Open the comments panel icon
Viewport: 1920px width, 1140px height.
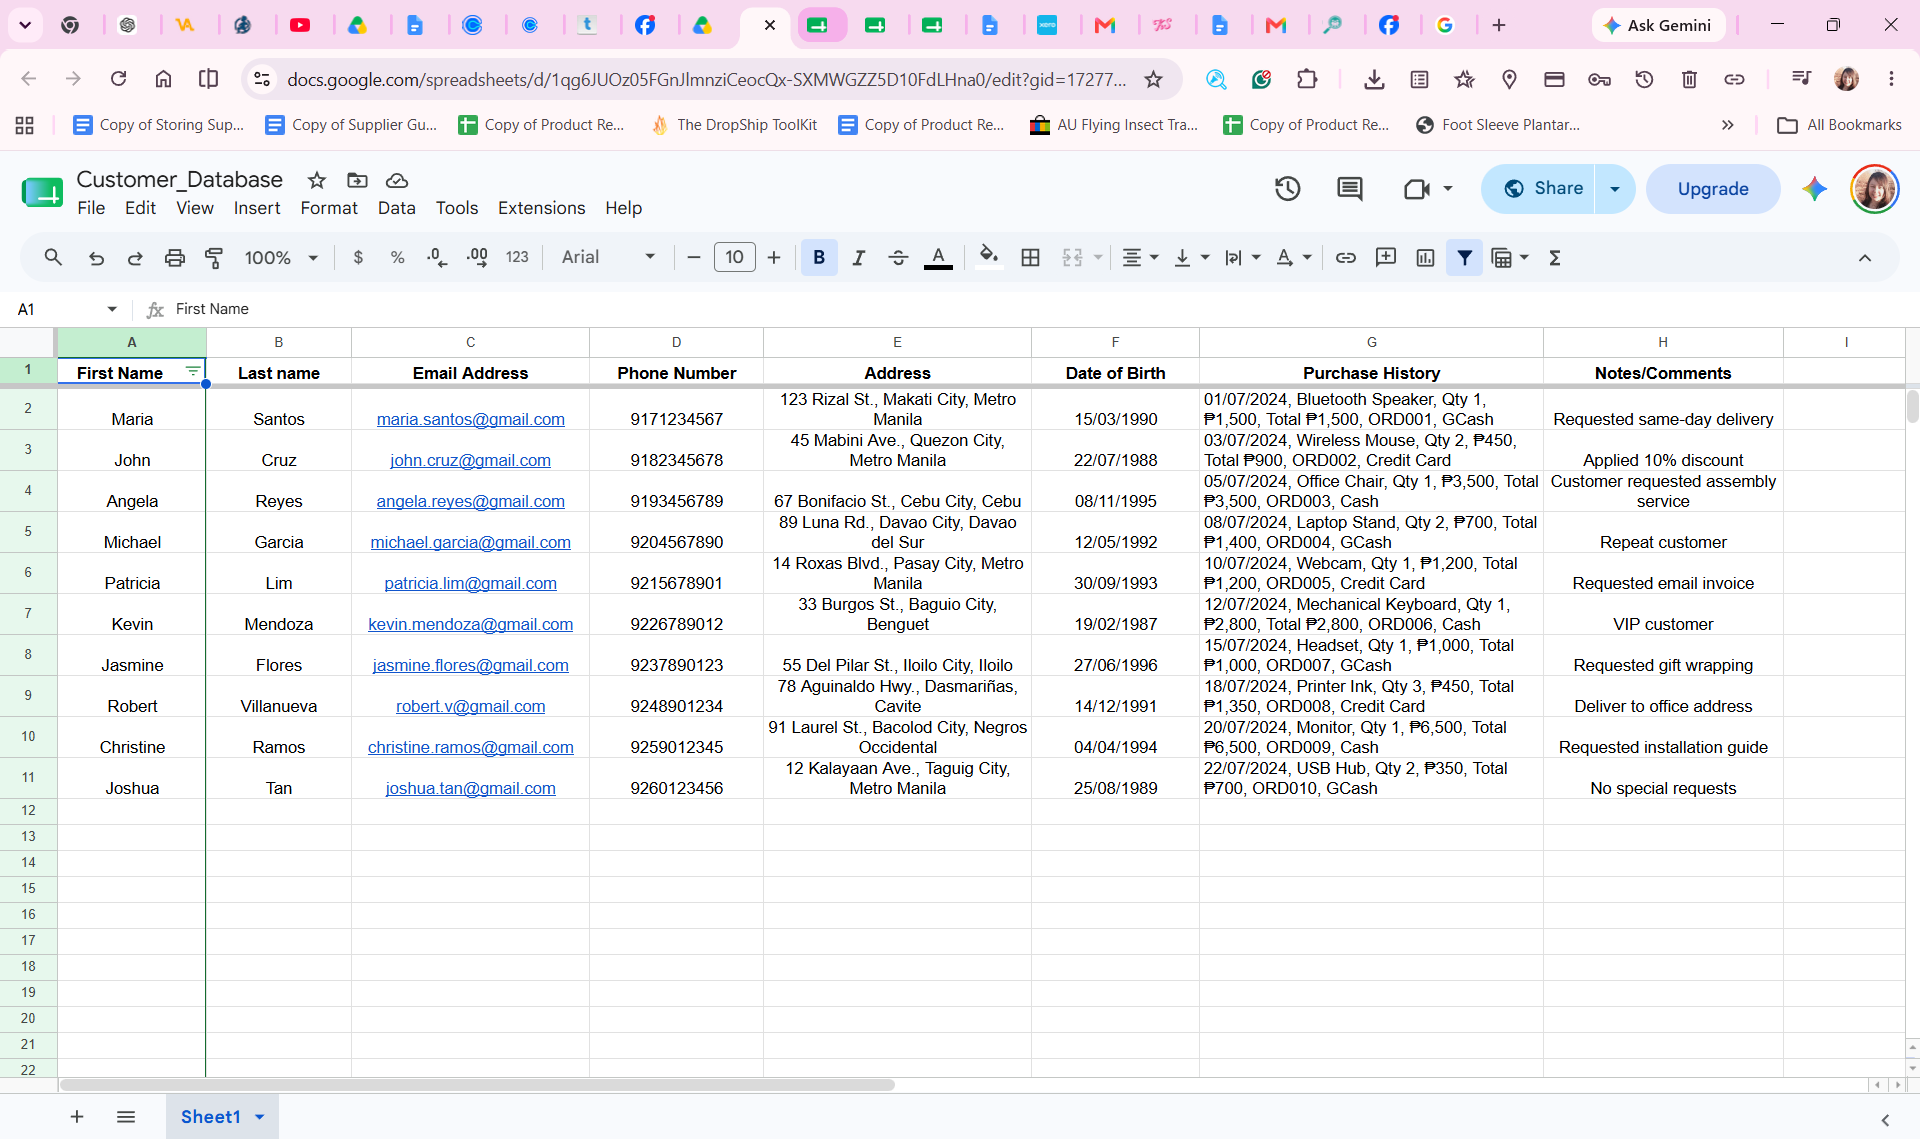[1350, 189]
